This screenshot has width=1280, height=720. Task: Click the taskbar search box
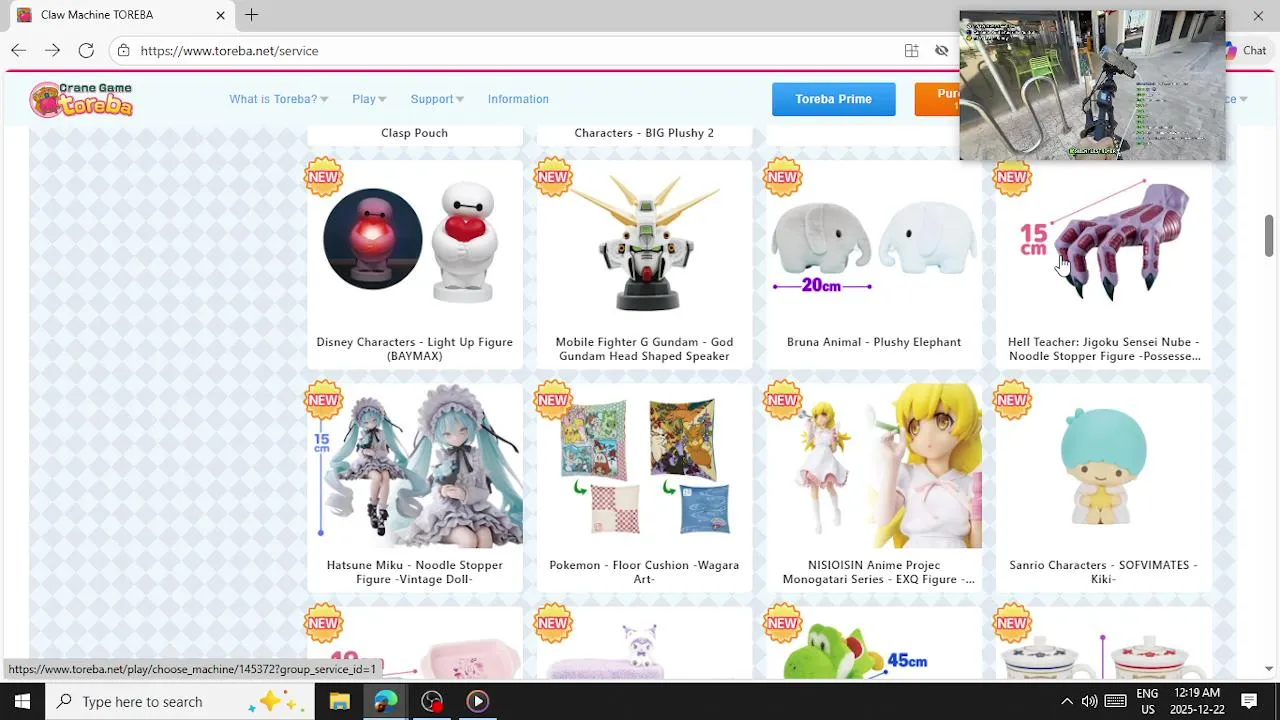tap(180, 701)
